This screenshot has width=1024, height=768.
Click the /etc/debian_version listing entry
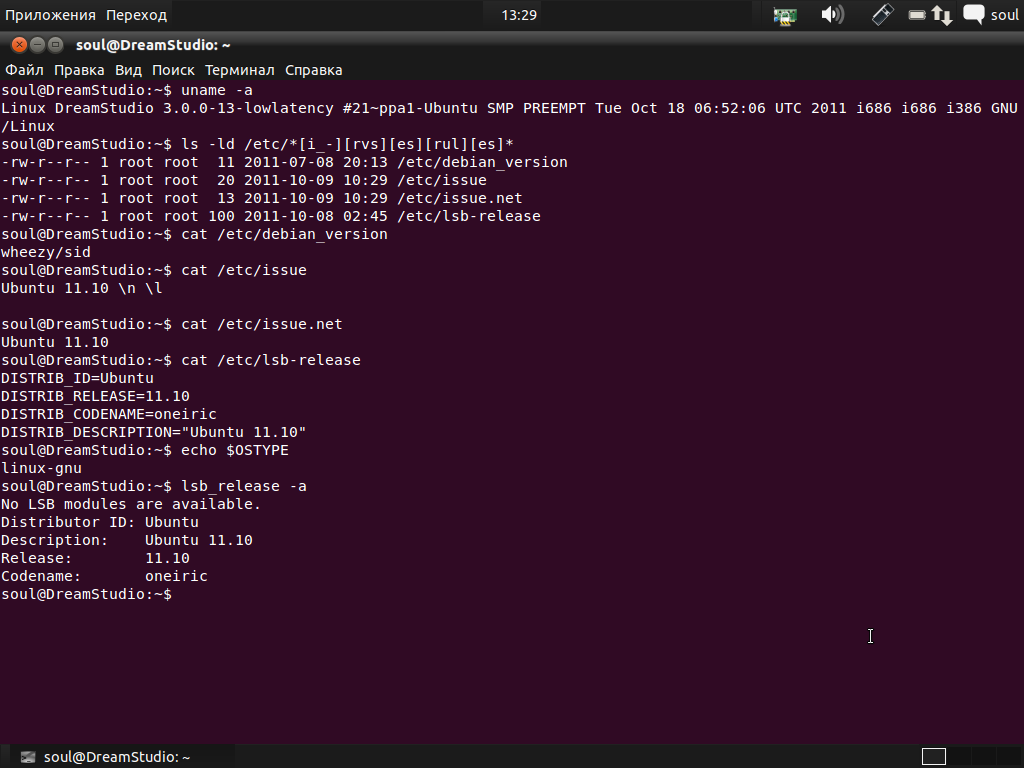483,162
